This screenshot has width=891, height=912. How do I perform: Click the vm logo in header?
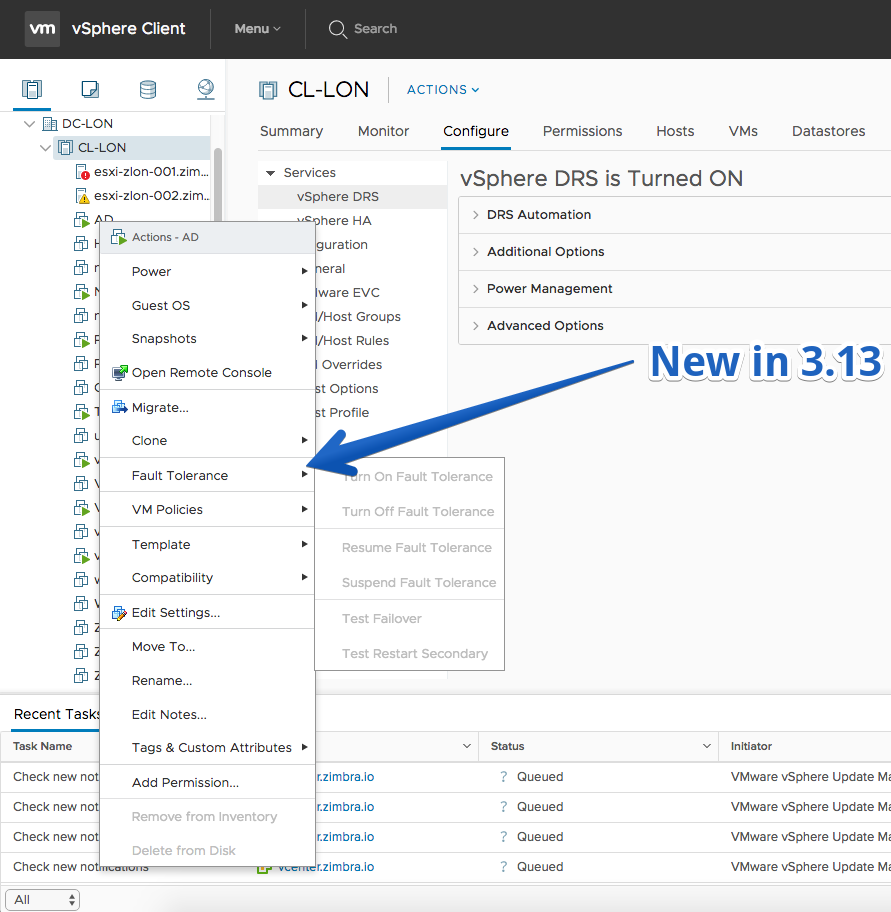pos(42,28)
